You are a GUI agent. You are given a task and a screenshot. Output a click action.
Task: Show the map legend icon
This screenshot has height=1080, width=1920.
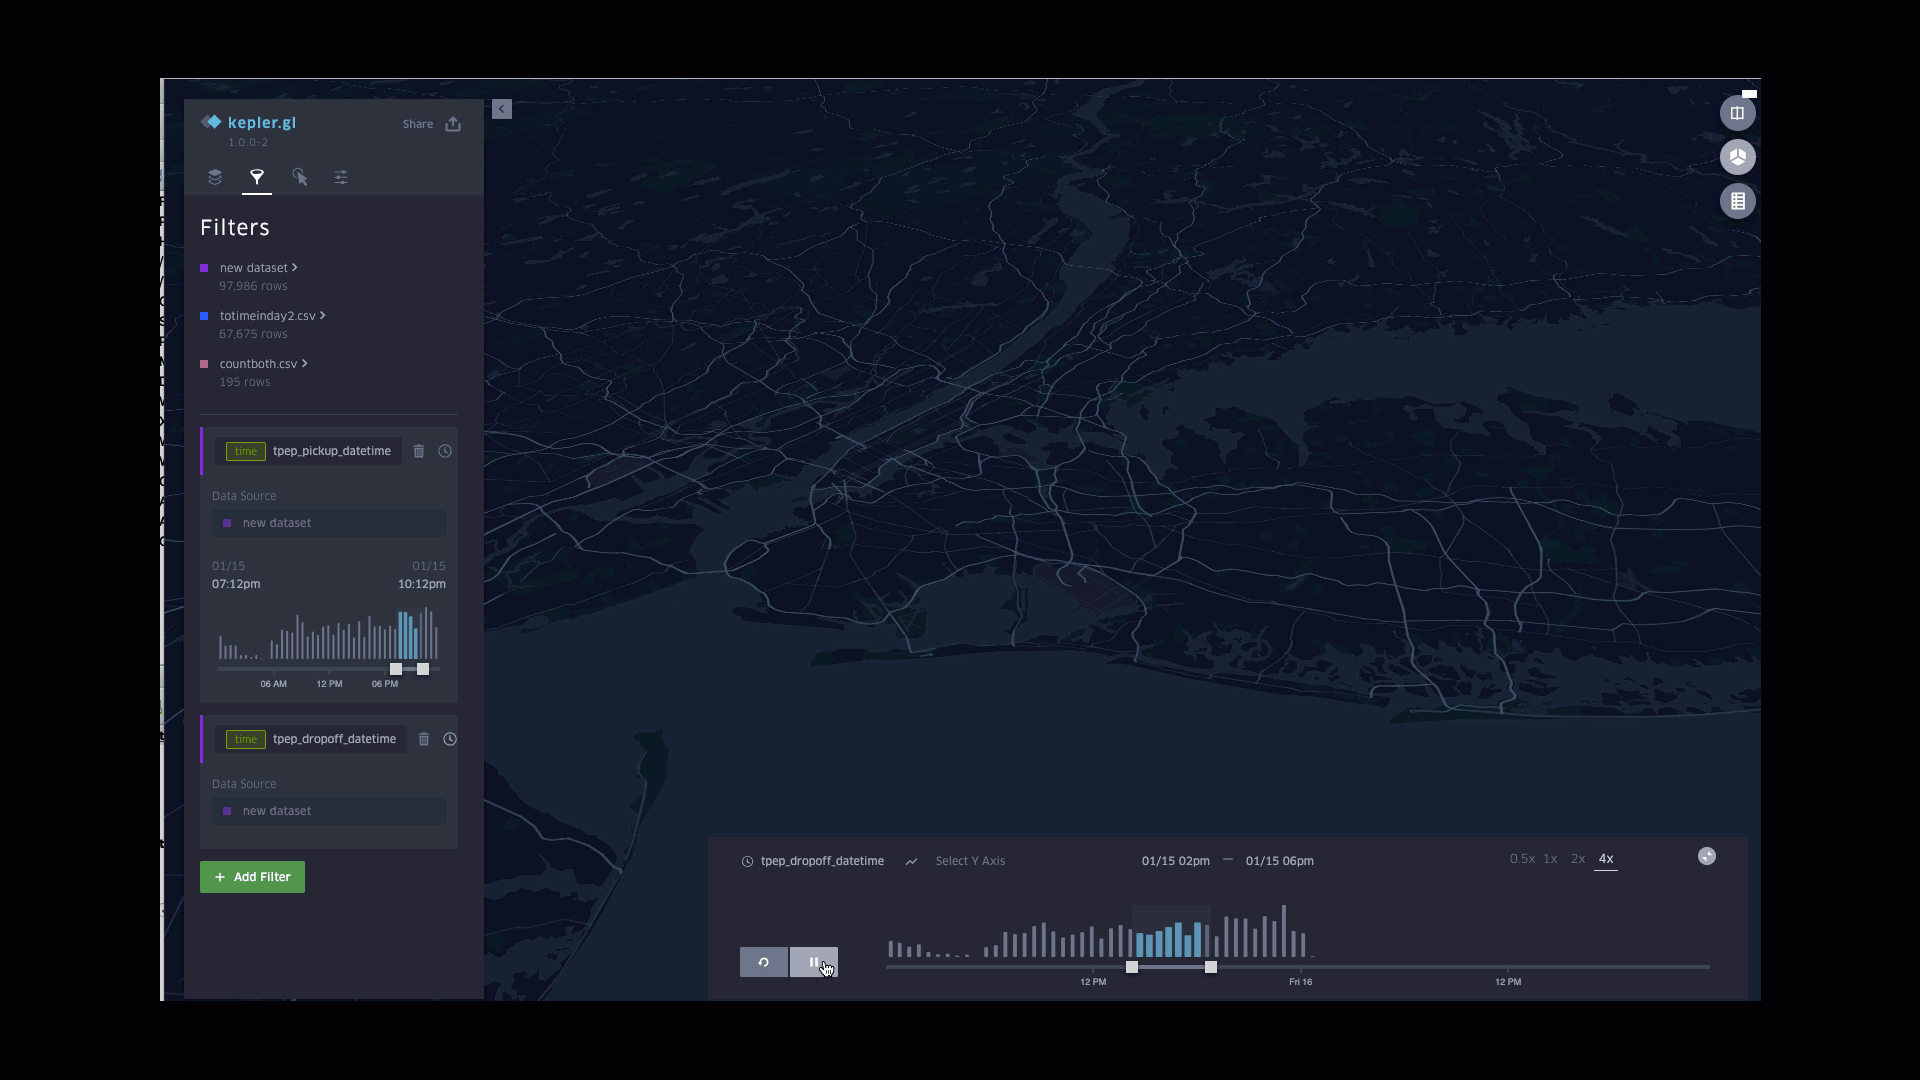pyautogui.click(x=1737, y=201)
